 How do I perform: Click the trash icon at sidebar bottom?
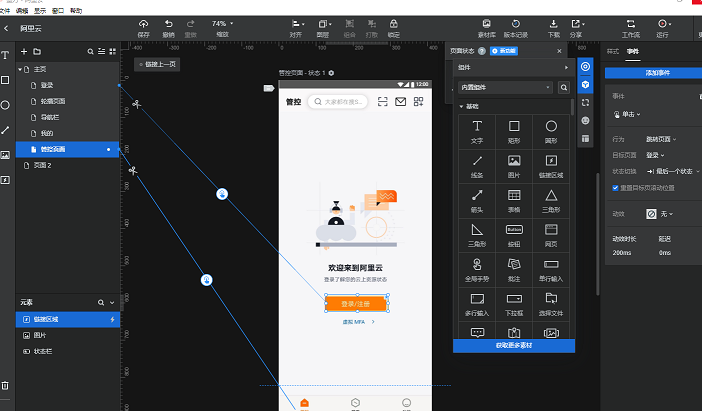pos(5,385)
